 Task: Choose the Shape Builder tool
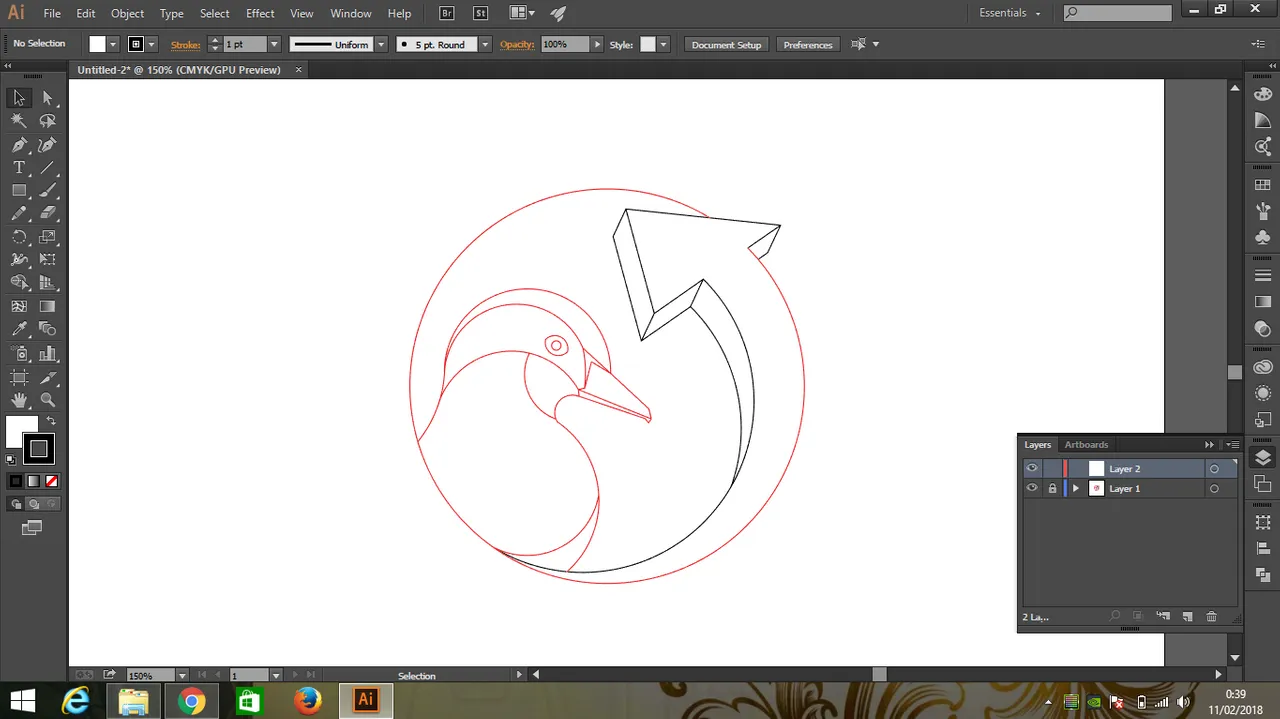click(19, 283)
